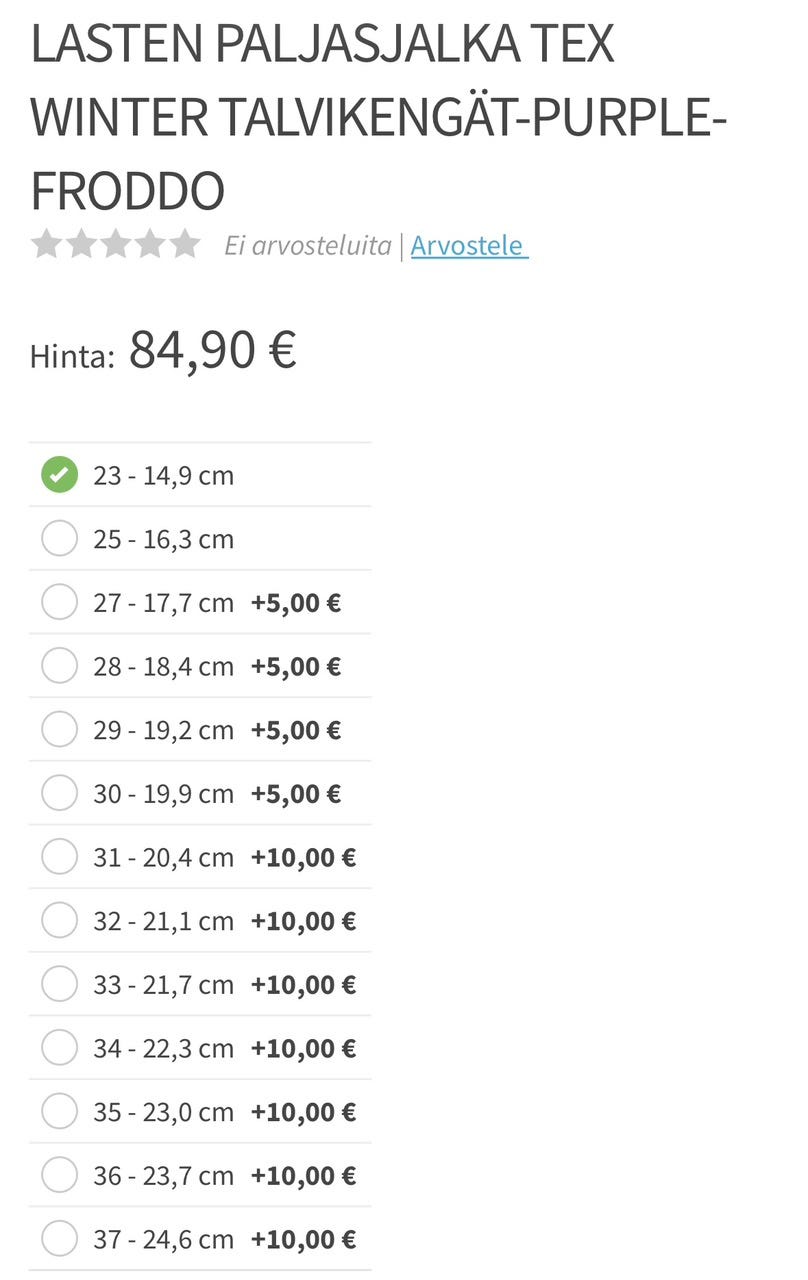The image size is (808, 1280).
Task: Click the fourth rating star
Action: [x=150, y=244]
